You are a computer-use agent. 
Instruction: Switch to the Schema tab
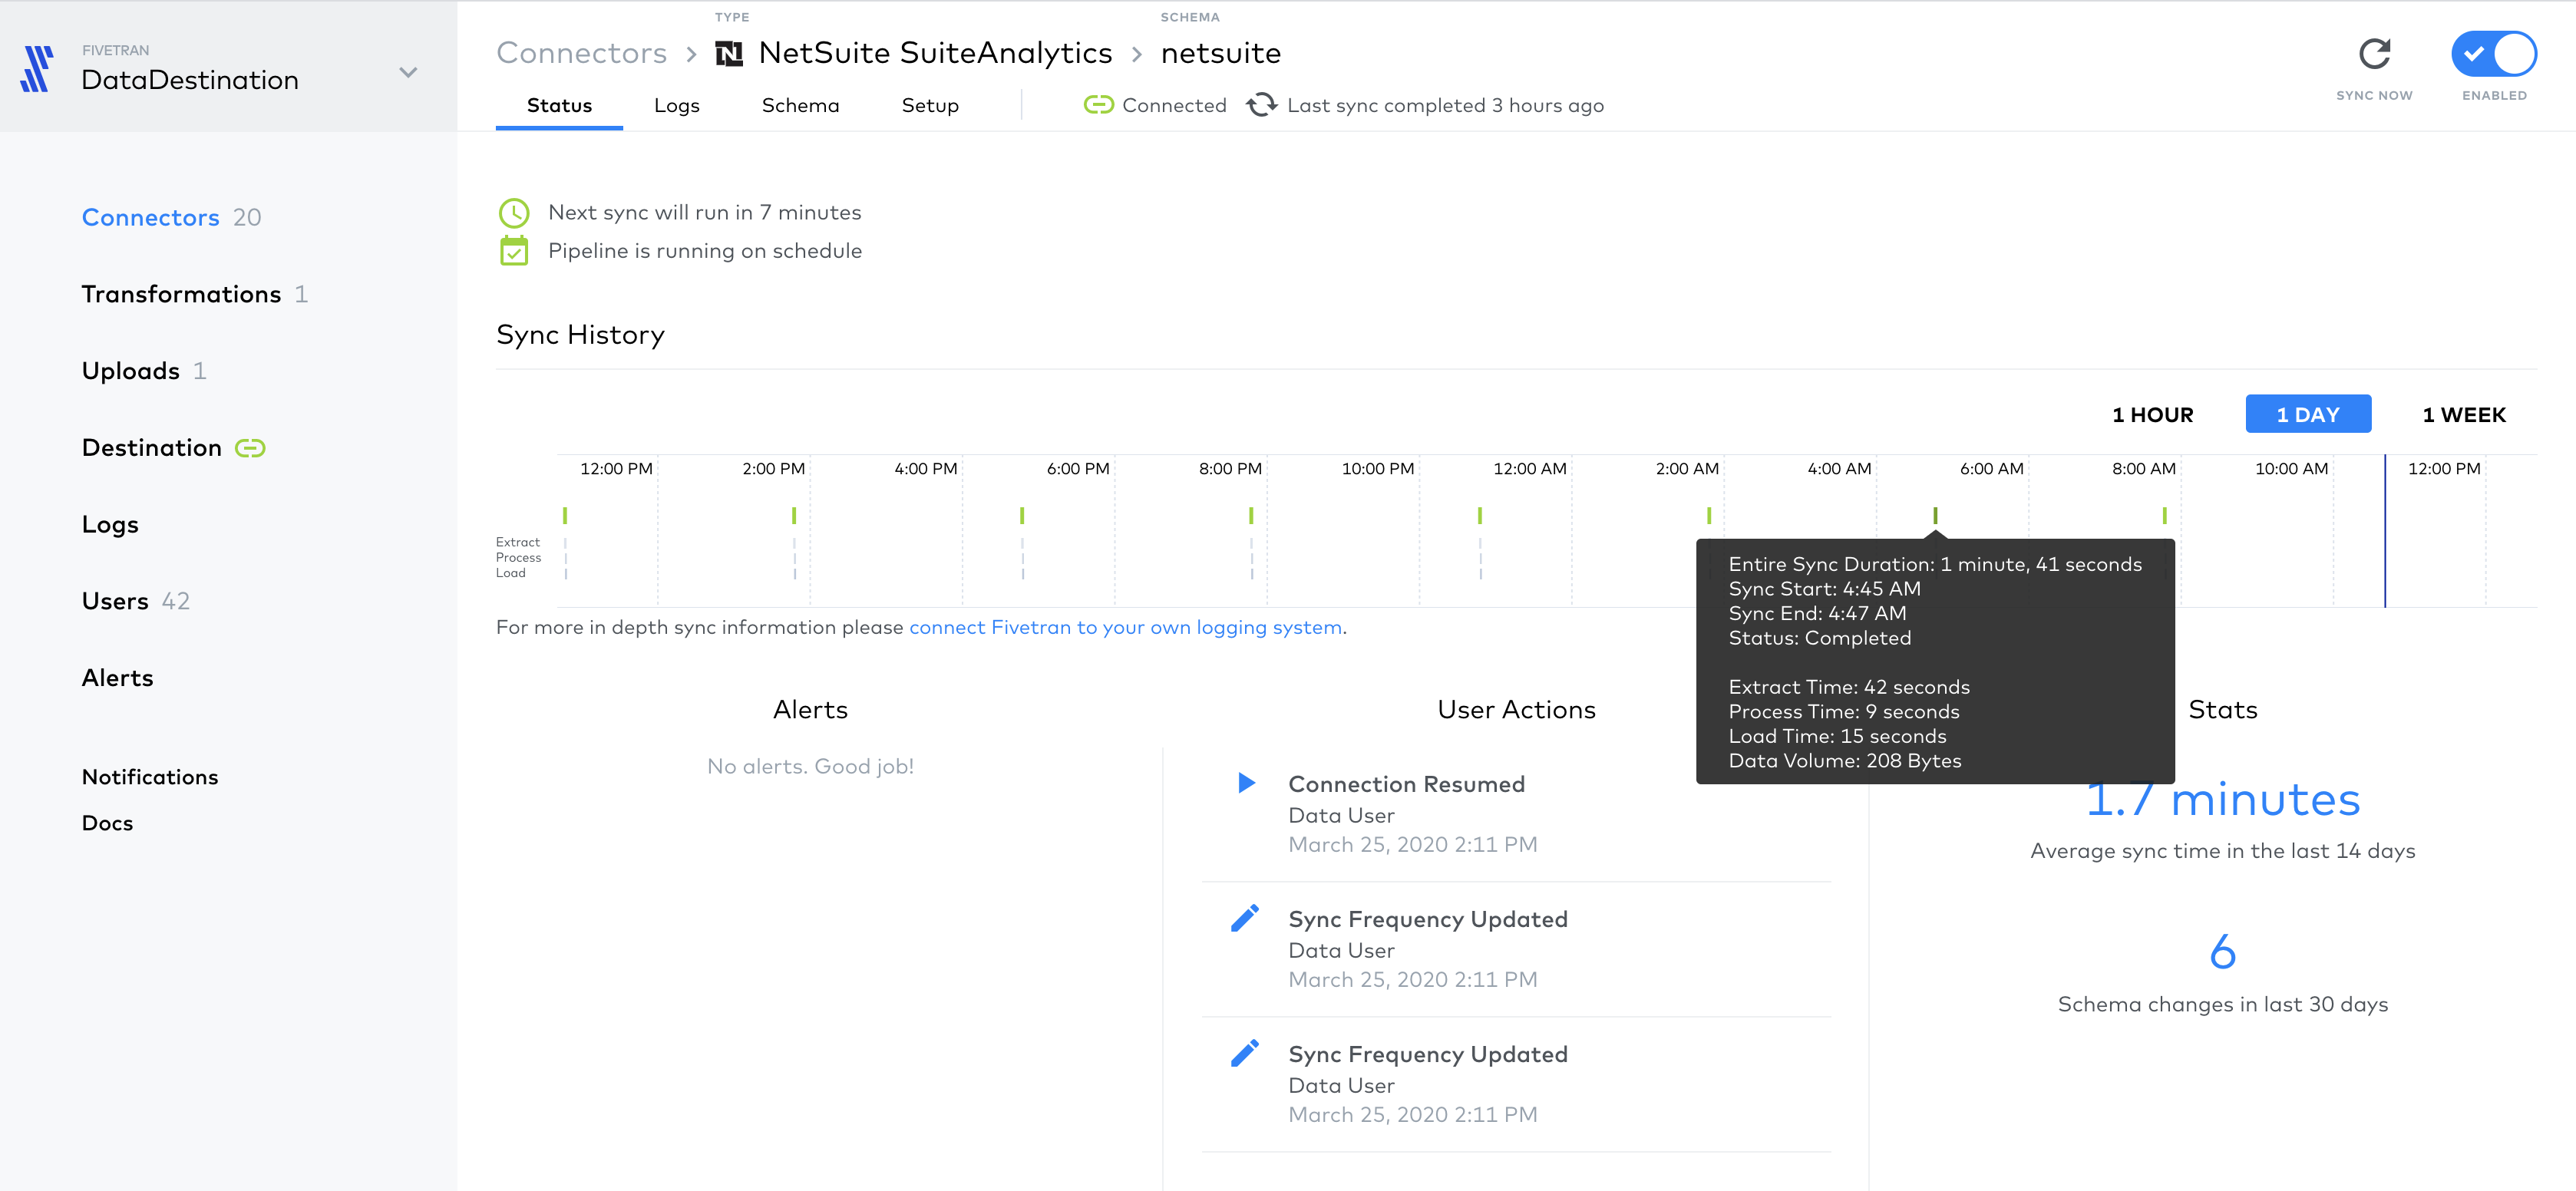coord(800,105)
